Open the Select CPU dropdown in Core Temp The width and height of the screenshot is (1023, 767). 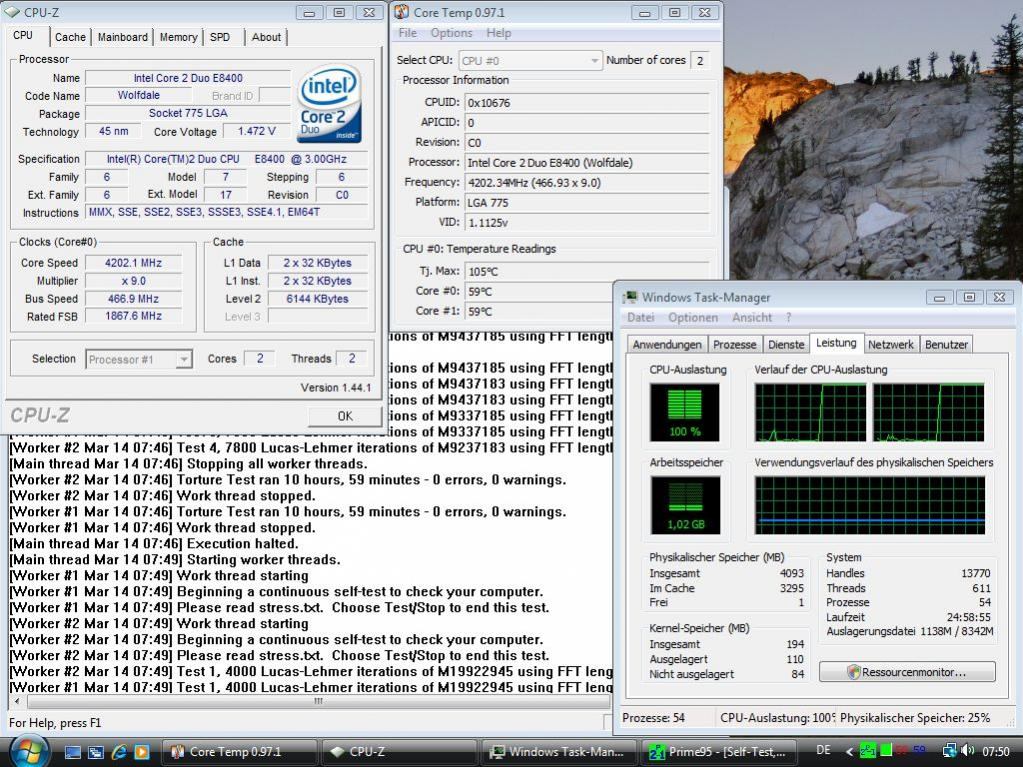pyautogui.click(x=530, y=61)
